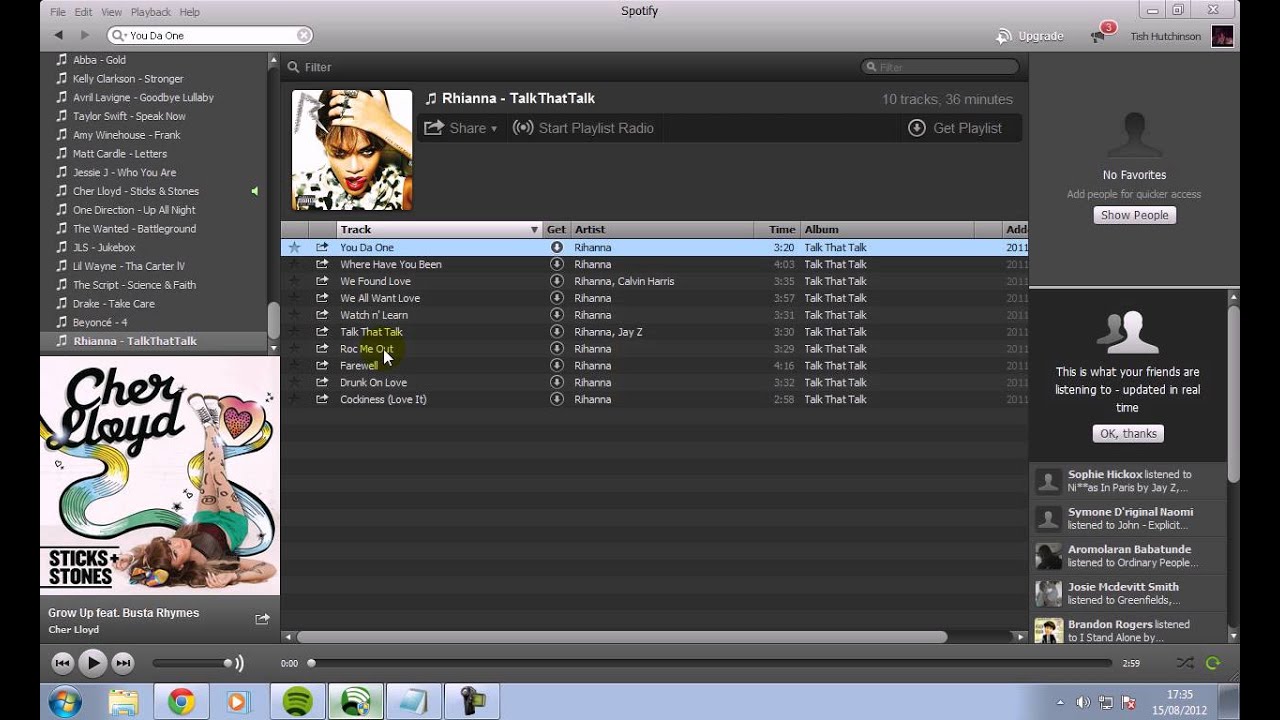The image size is (1280, 720).
Task: Open Chrome from the taskbar
Action: 181,702
